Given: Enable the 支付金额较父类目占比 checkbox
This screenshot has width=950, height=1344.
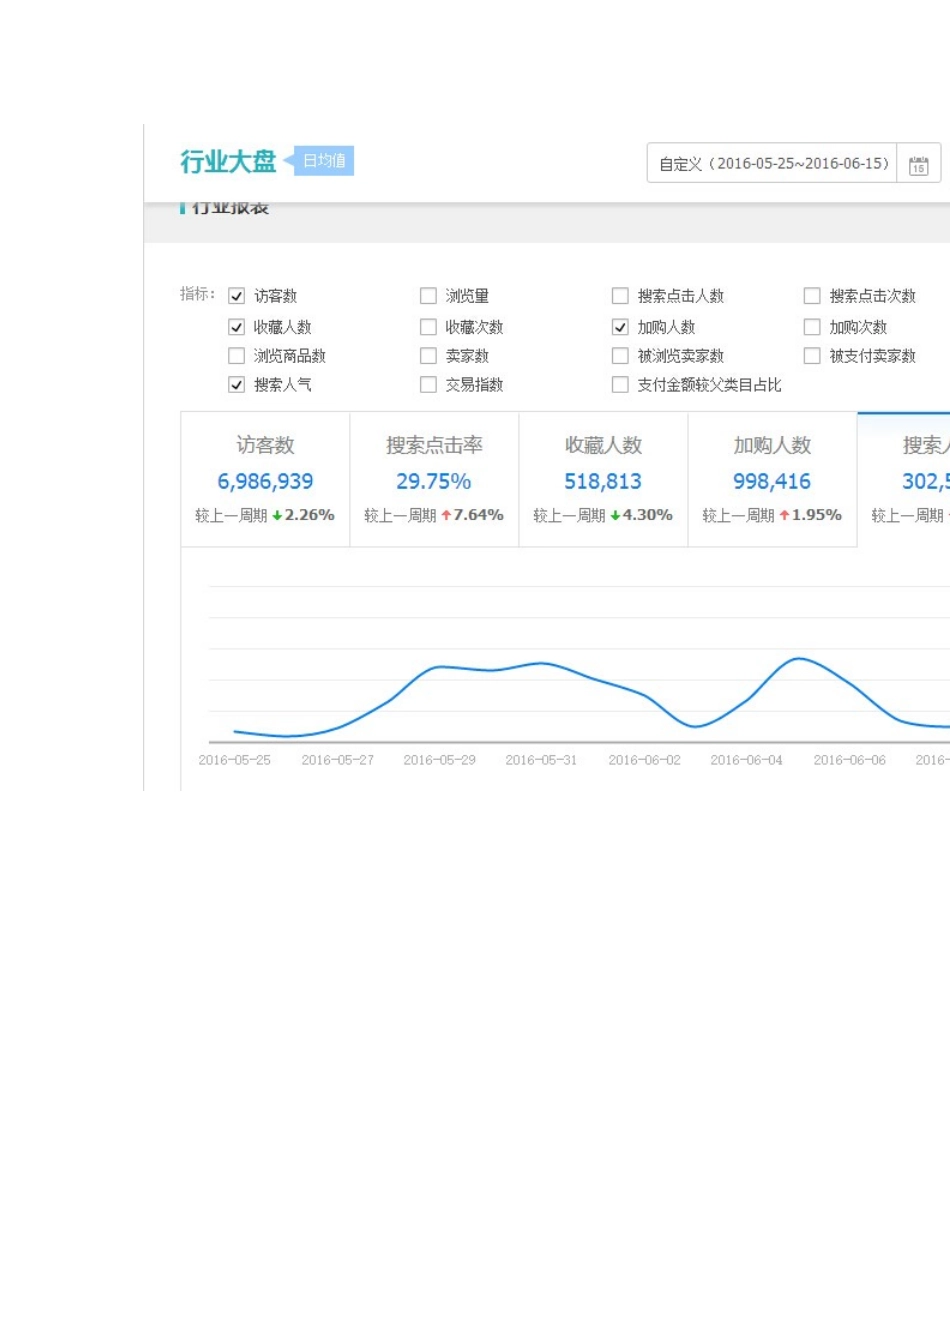Looking at the screenshot, I should tap(620, 385).
